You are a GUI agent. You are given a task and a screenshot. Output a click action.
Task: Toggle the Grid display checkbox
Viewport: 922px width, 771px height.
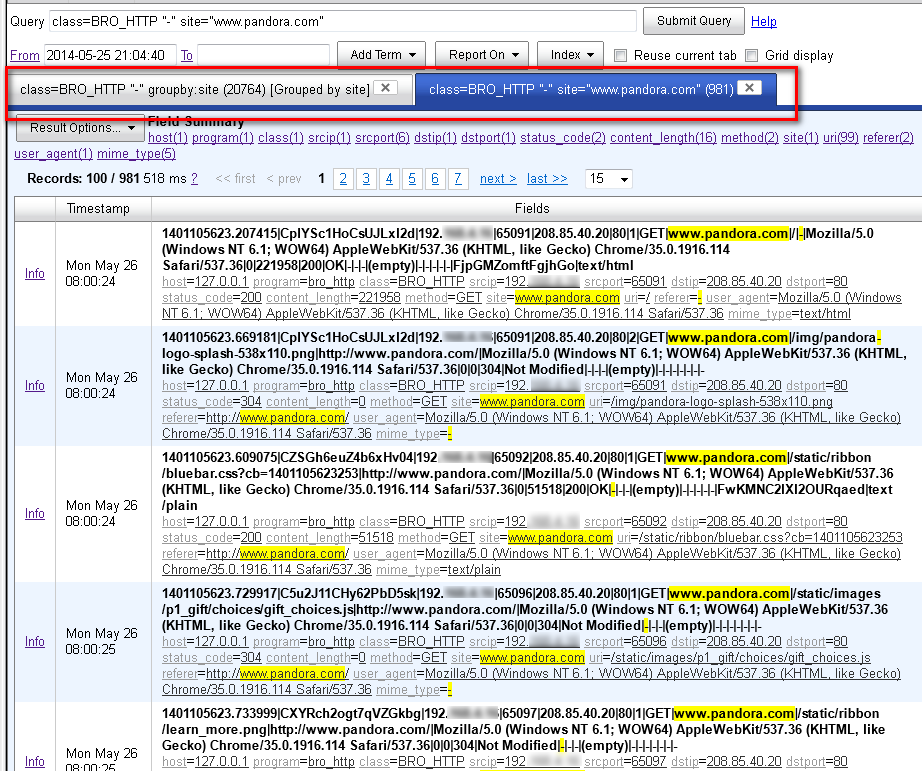(751, 55)
